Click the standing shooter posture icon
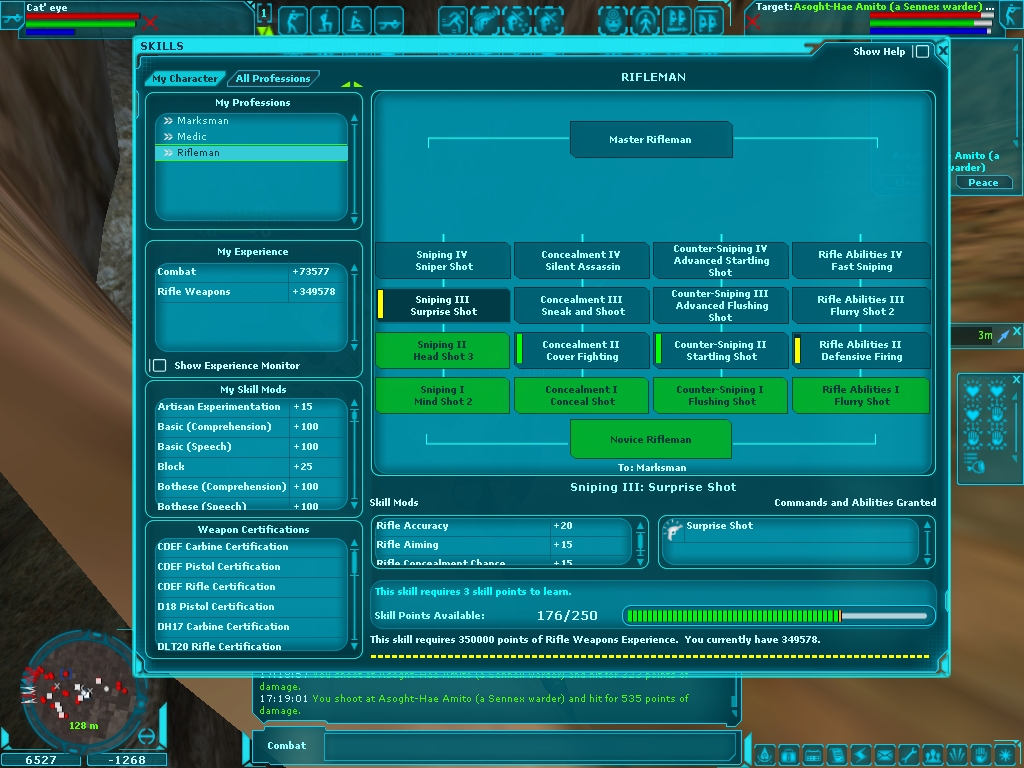The image size is (1024, 768). tap(293, 20)
